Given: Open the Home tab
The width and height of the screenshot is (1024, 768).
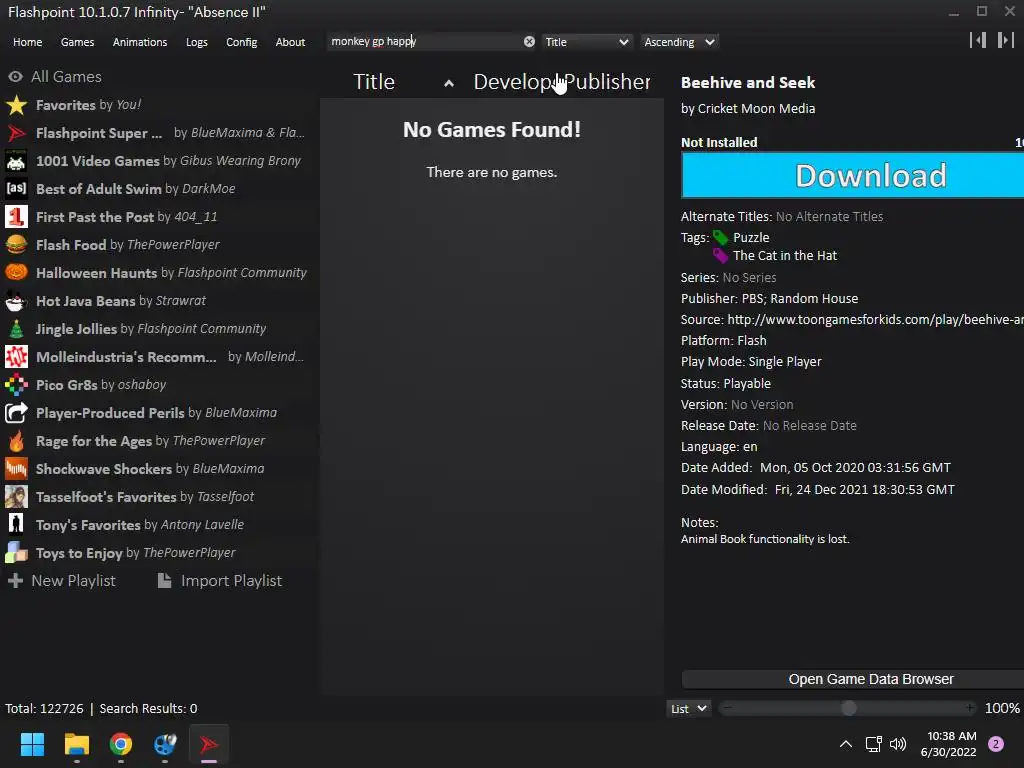Looking at the screenshot, I should coord(27,42).
